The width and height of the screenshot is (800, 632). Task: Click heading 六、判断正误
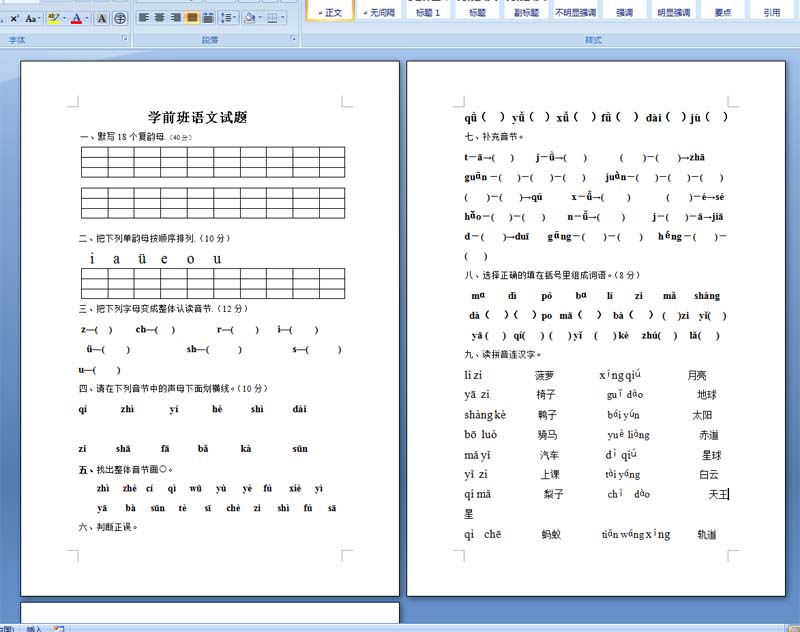point(108,527)
